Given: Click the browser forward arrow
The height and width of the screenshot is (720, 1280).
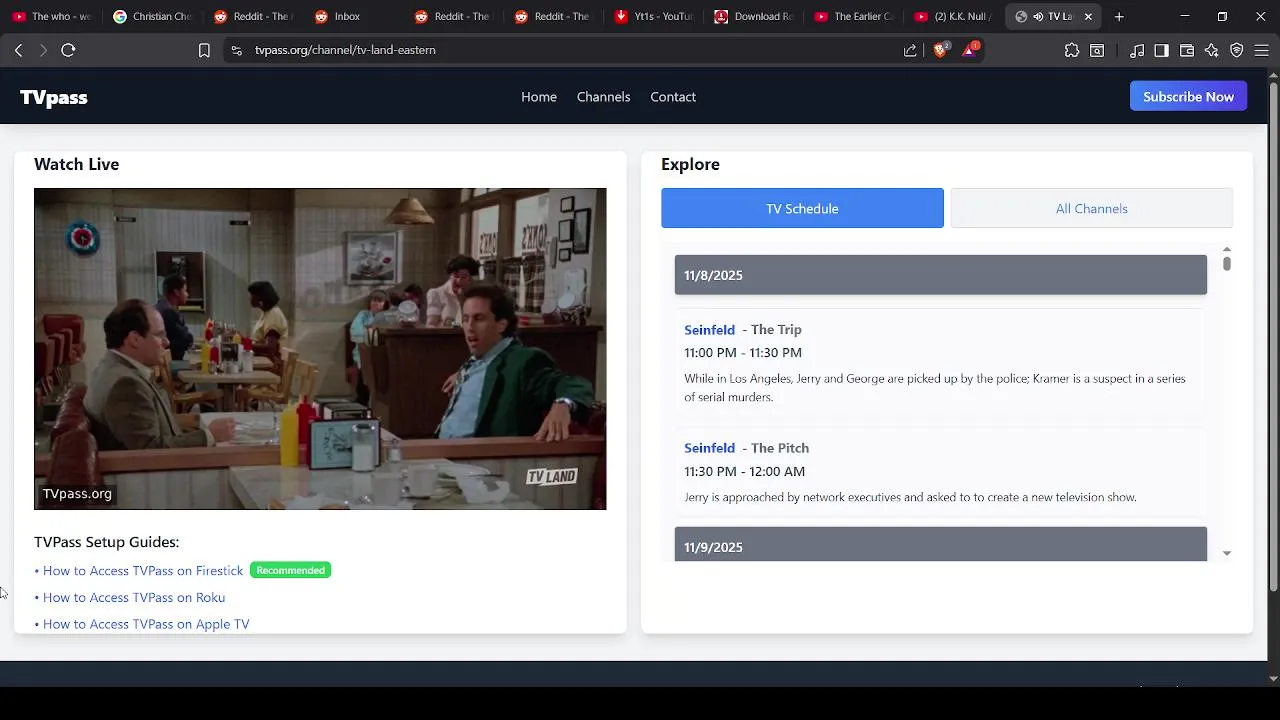Looking at the screenshot, I should [43, 50].
